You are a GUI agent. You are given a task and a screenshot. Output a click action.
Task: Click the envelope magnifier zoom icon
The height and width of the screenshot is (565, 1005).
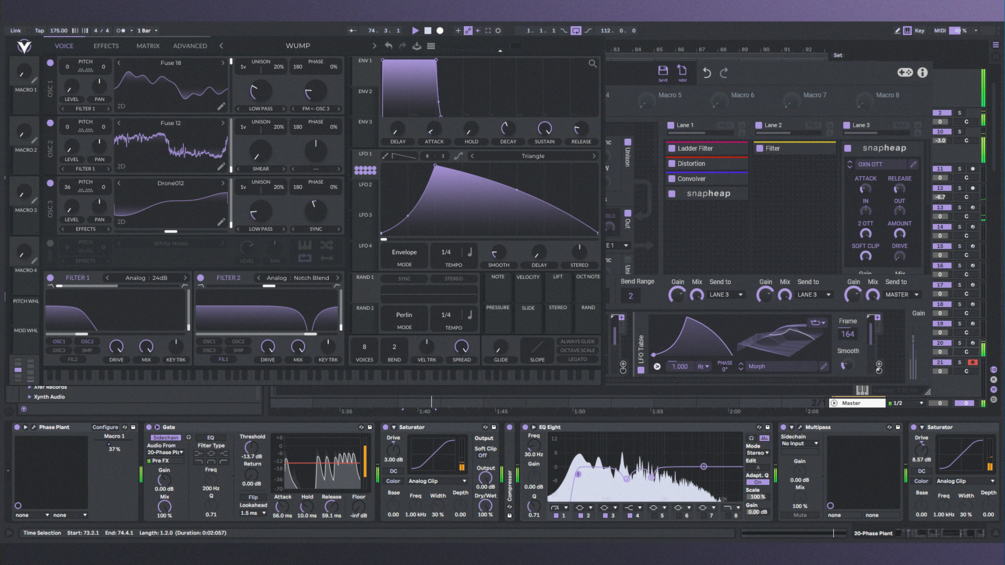point(592,63)
